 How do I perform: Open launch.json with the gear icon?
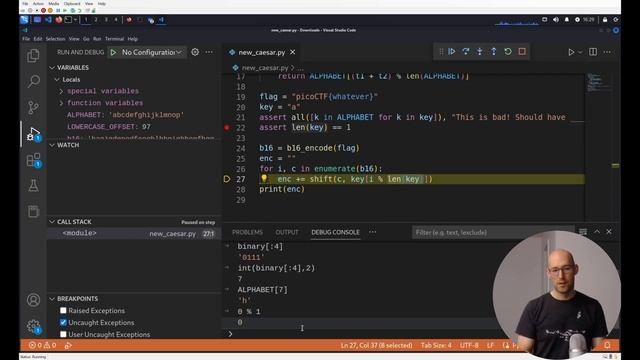(195, 52)
